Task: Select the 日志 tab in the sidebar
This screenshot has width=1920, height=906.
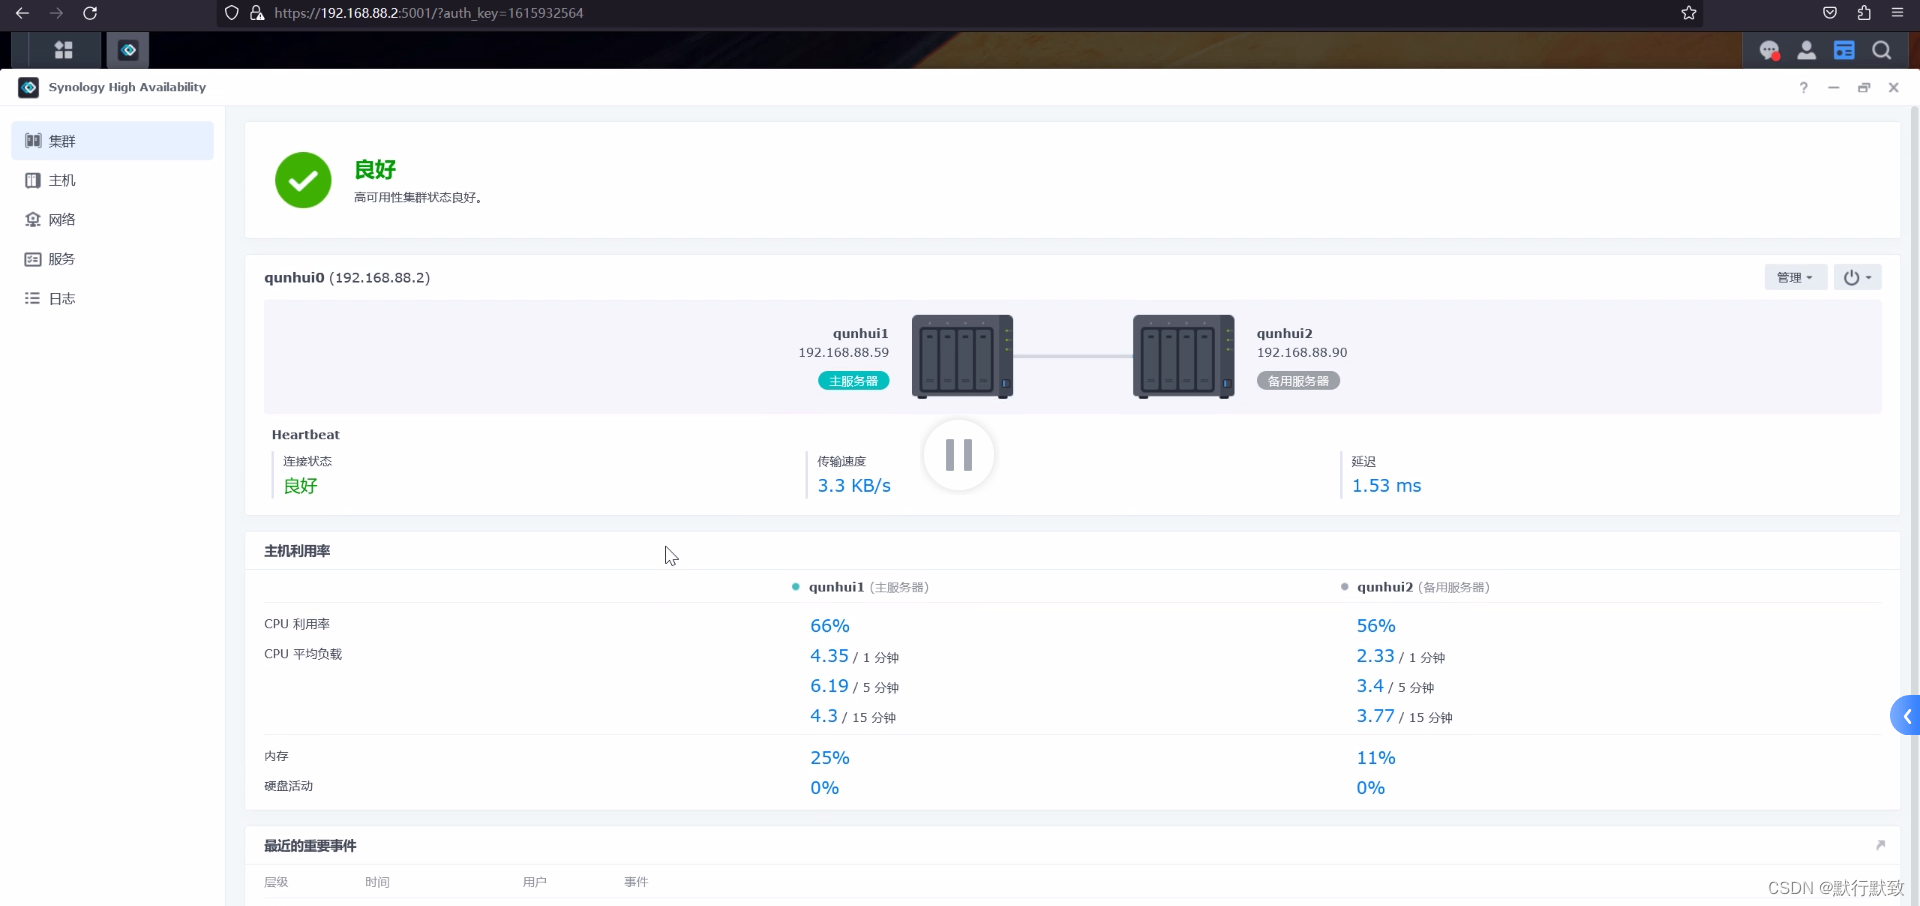Action: [x=112, y=298]
